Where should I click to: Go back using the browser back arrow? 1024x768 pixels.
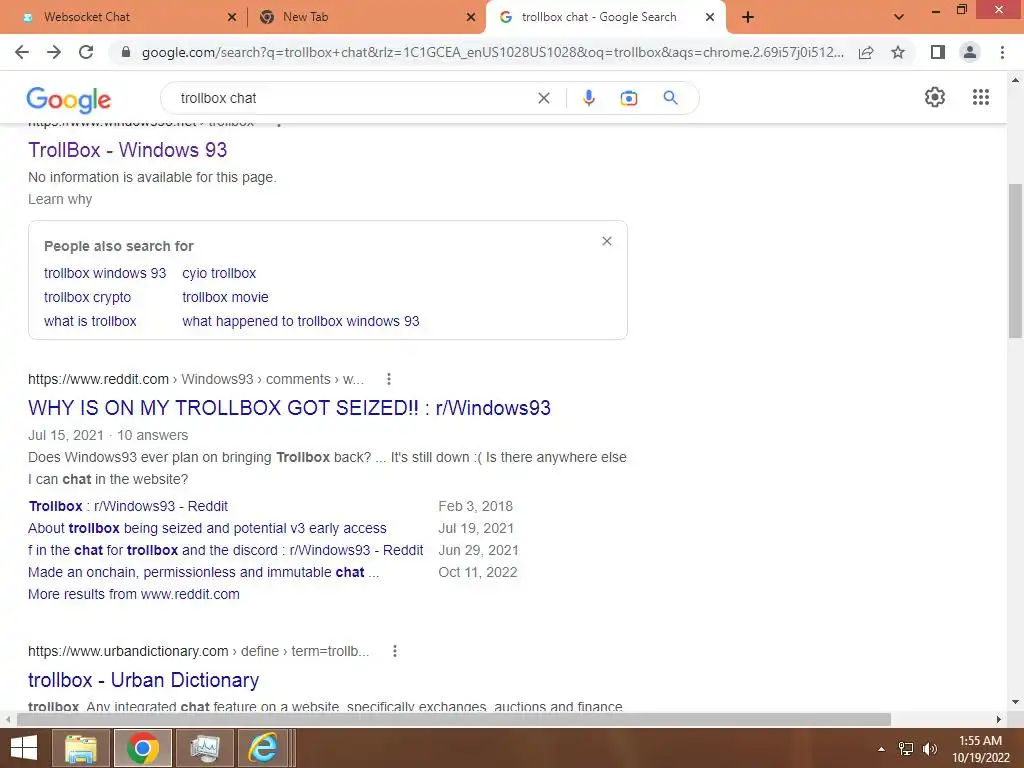tap(22, 52)
